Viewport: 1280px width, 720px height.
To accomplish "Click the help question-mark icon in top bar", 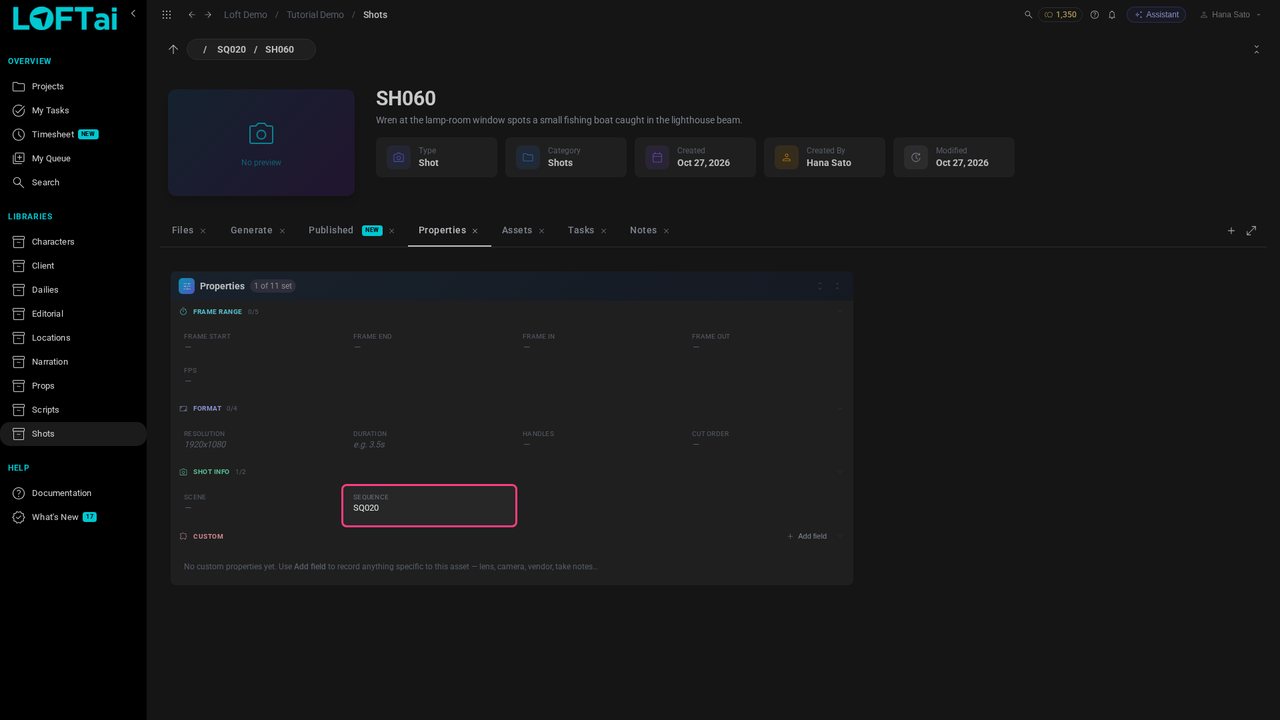I will click(x=1094, y=15).
